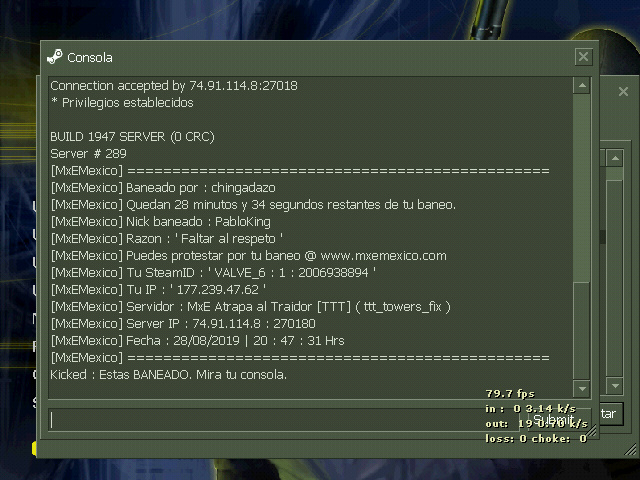Click the background window's scroll up arrow
This screenshot has height=480, width=640.
[615, 158]
